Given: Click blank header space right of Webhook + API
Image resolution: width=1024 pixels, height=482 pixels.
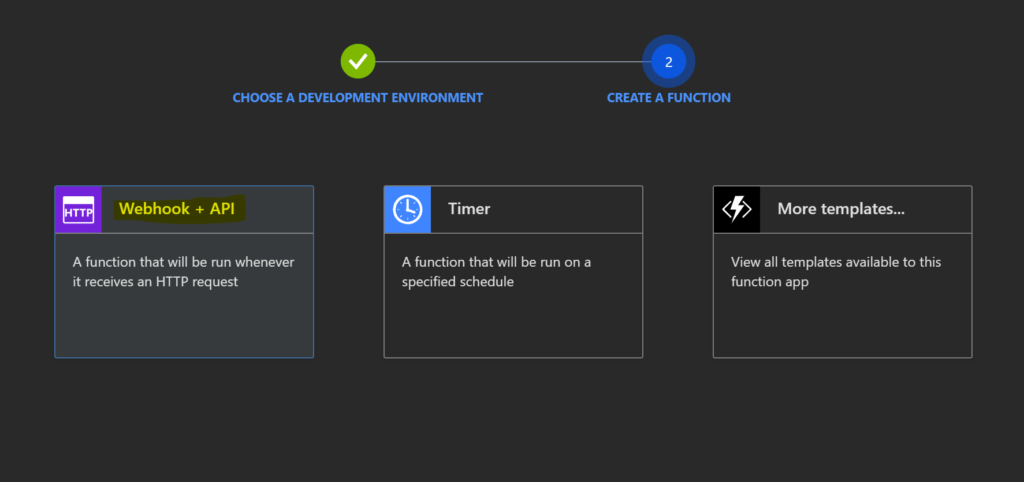Looking at the screenshot, I should pyautogui.click(x=280, y=210).
